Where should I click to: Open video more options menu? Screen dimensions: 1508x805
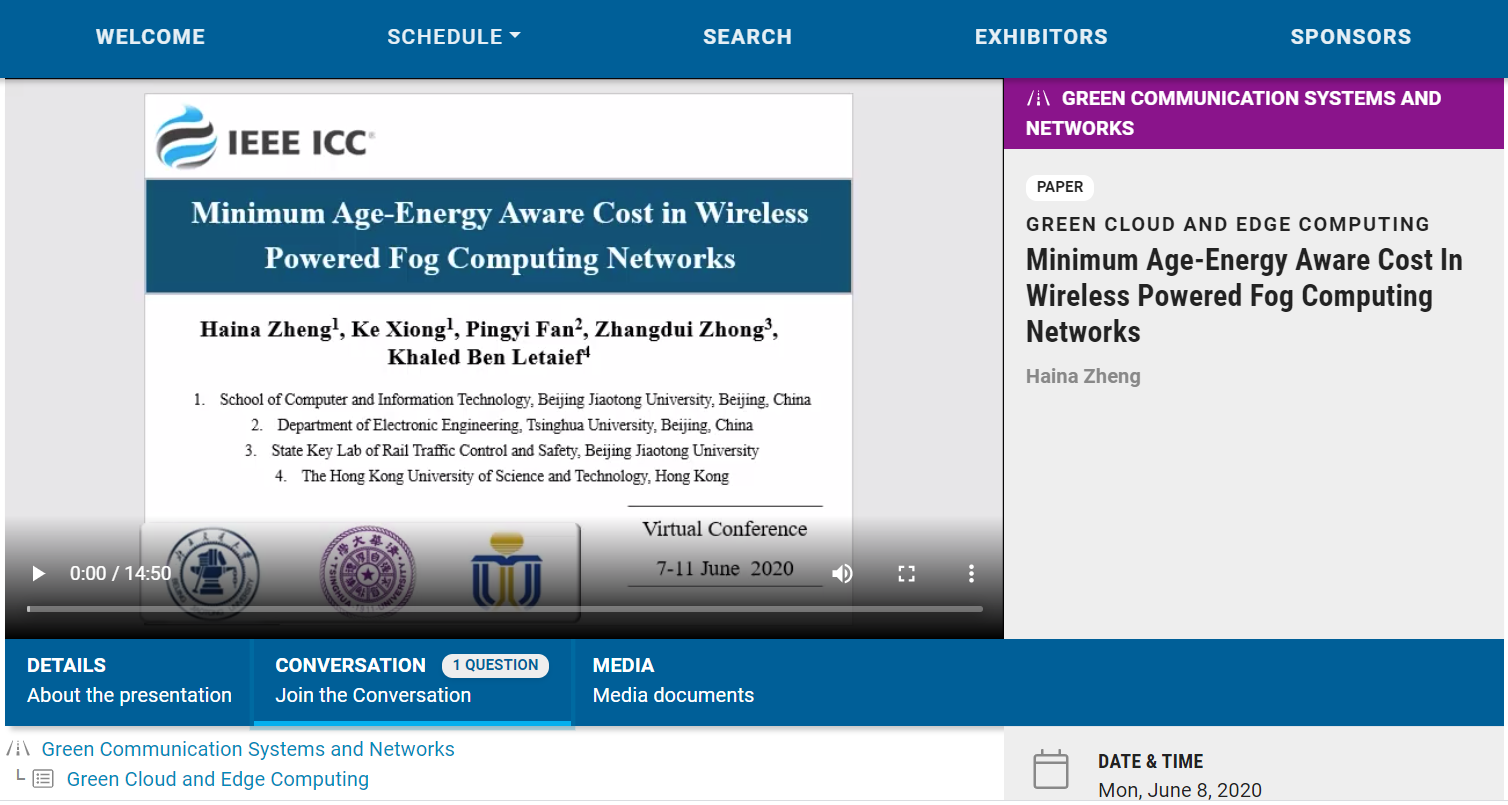[971, 573]
